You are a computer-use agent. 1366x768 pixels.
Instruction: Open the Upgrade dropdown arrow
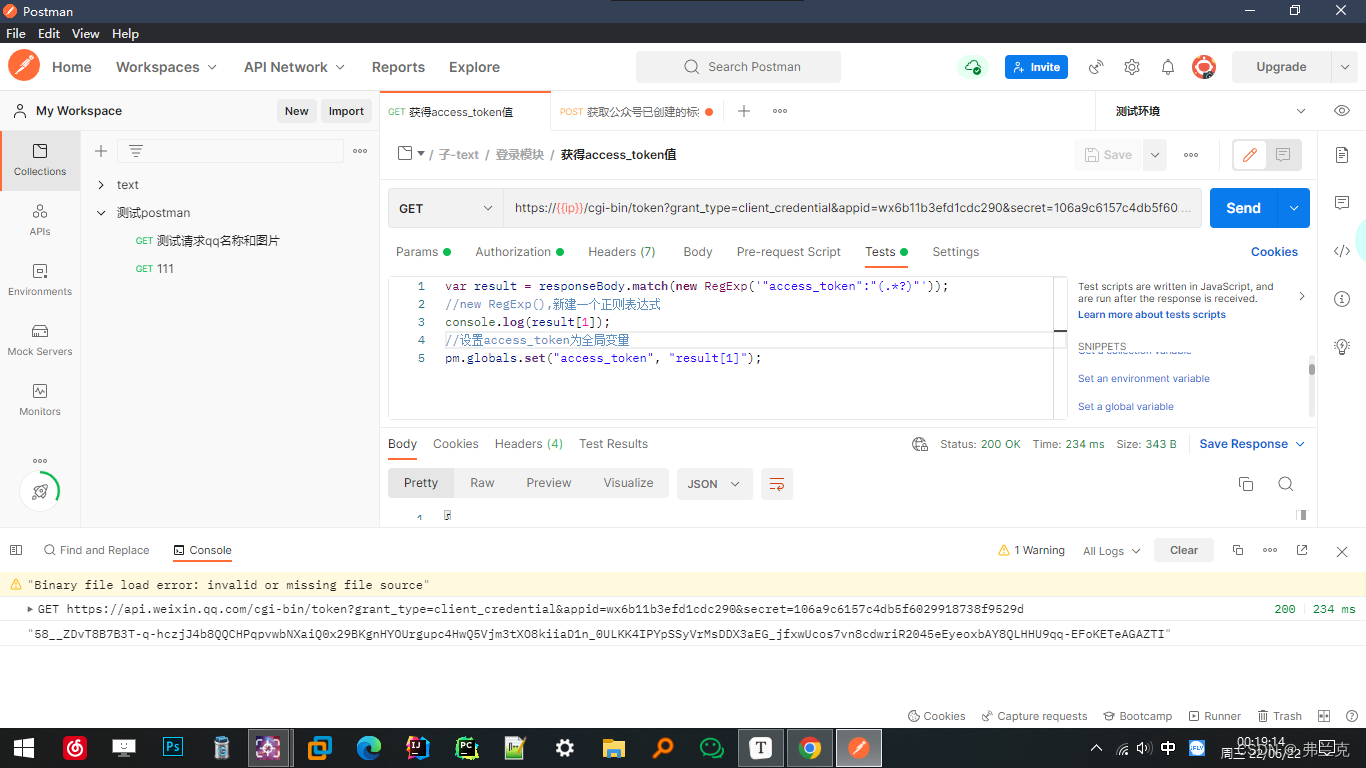1344,67
